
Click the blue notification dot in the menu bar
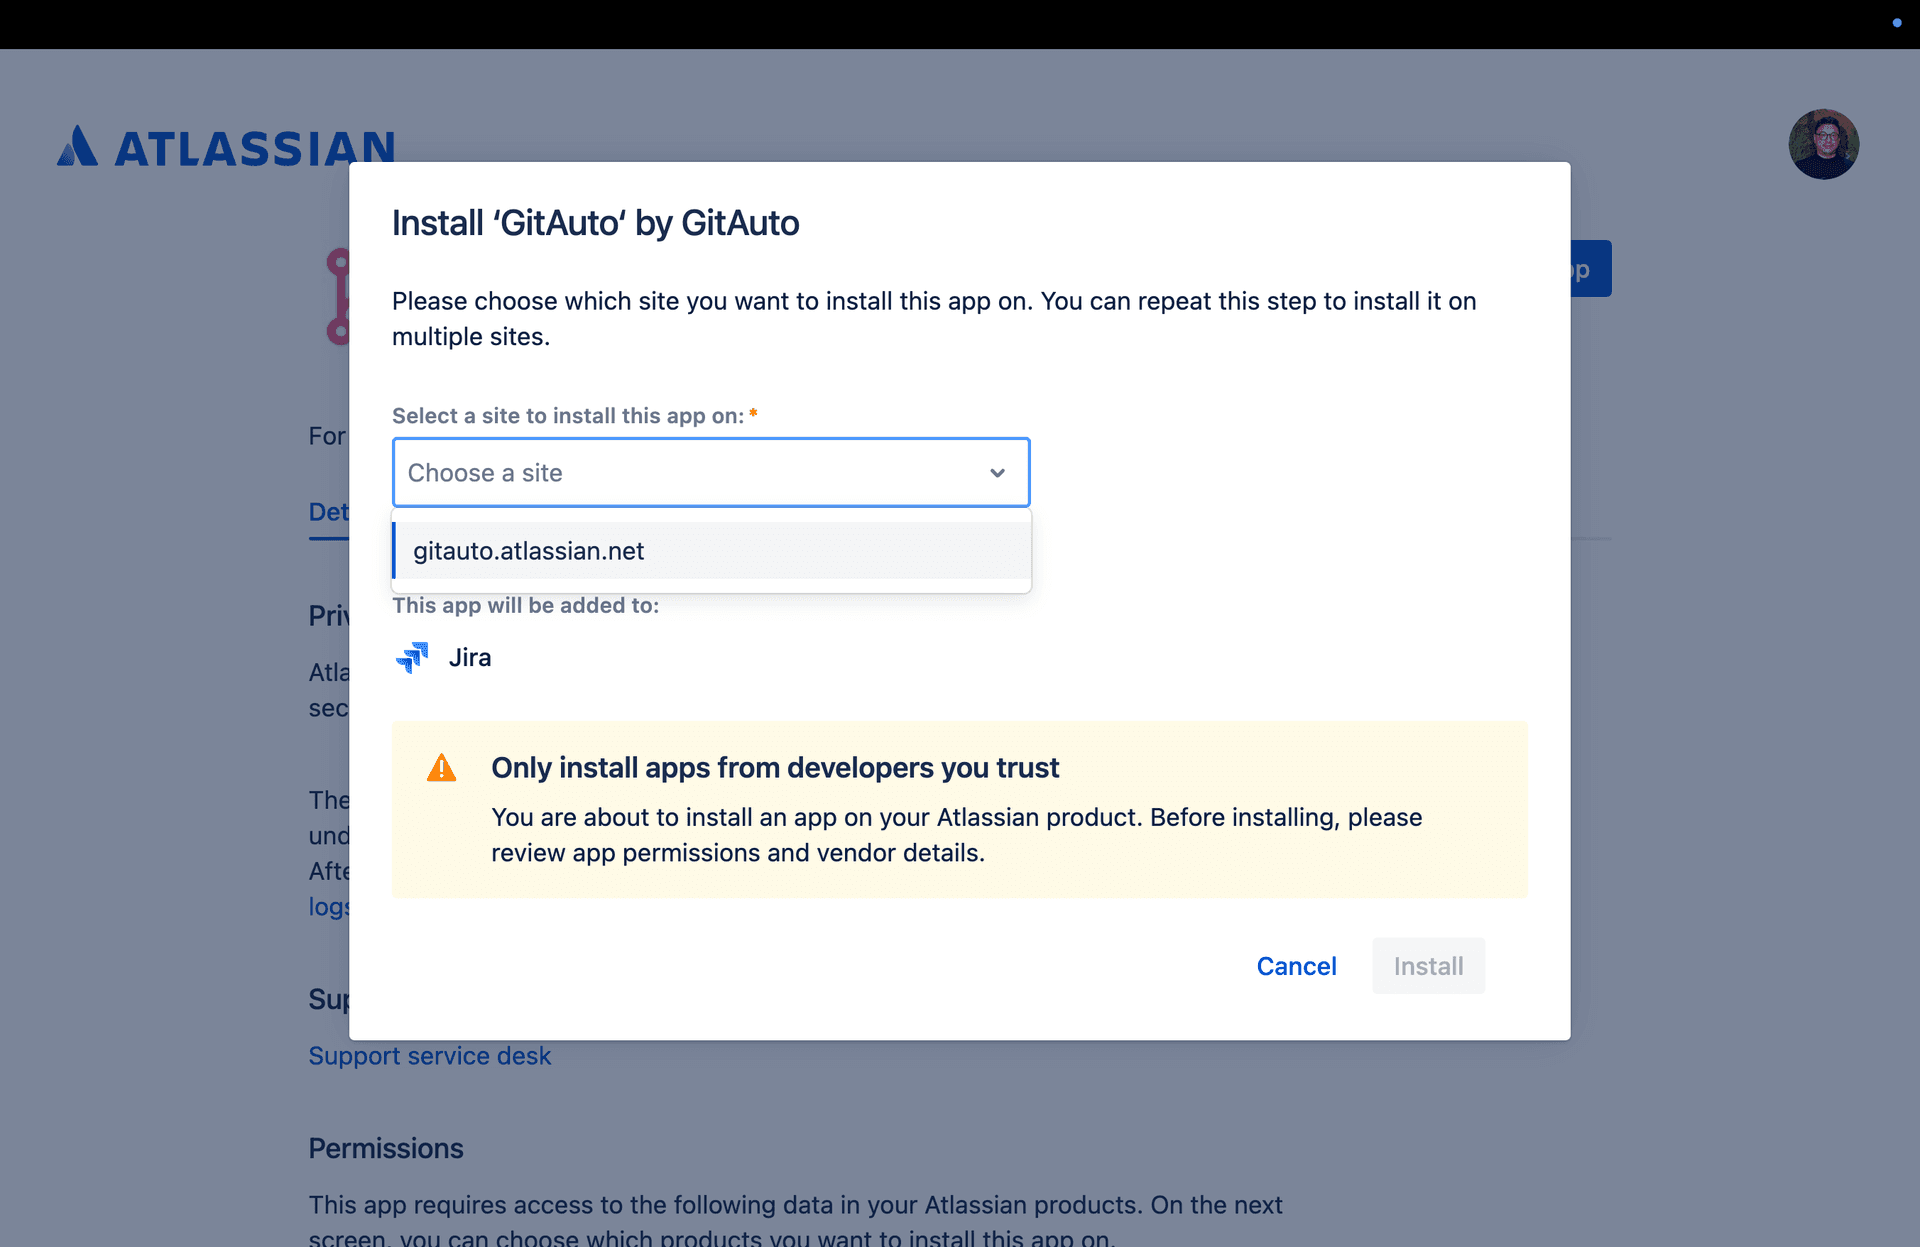1897,23
